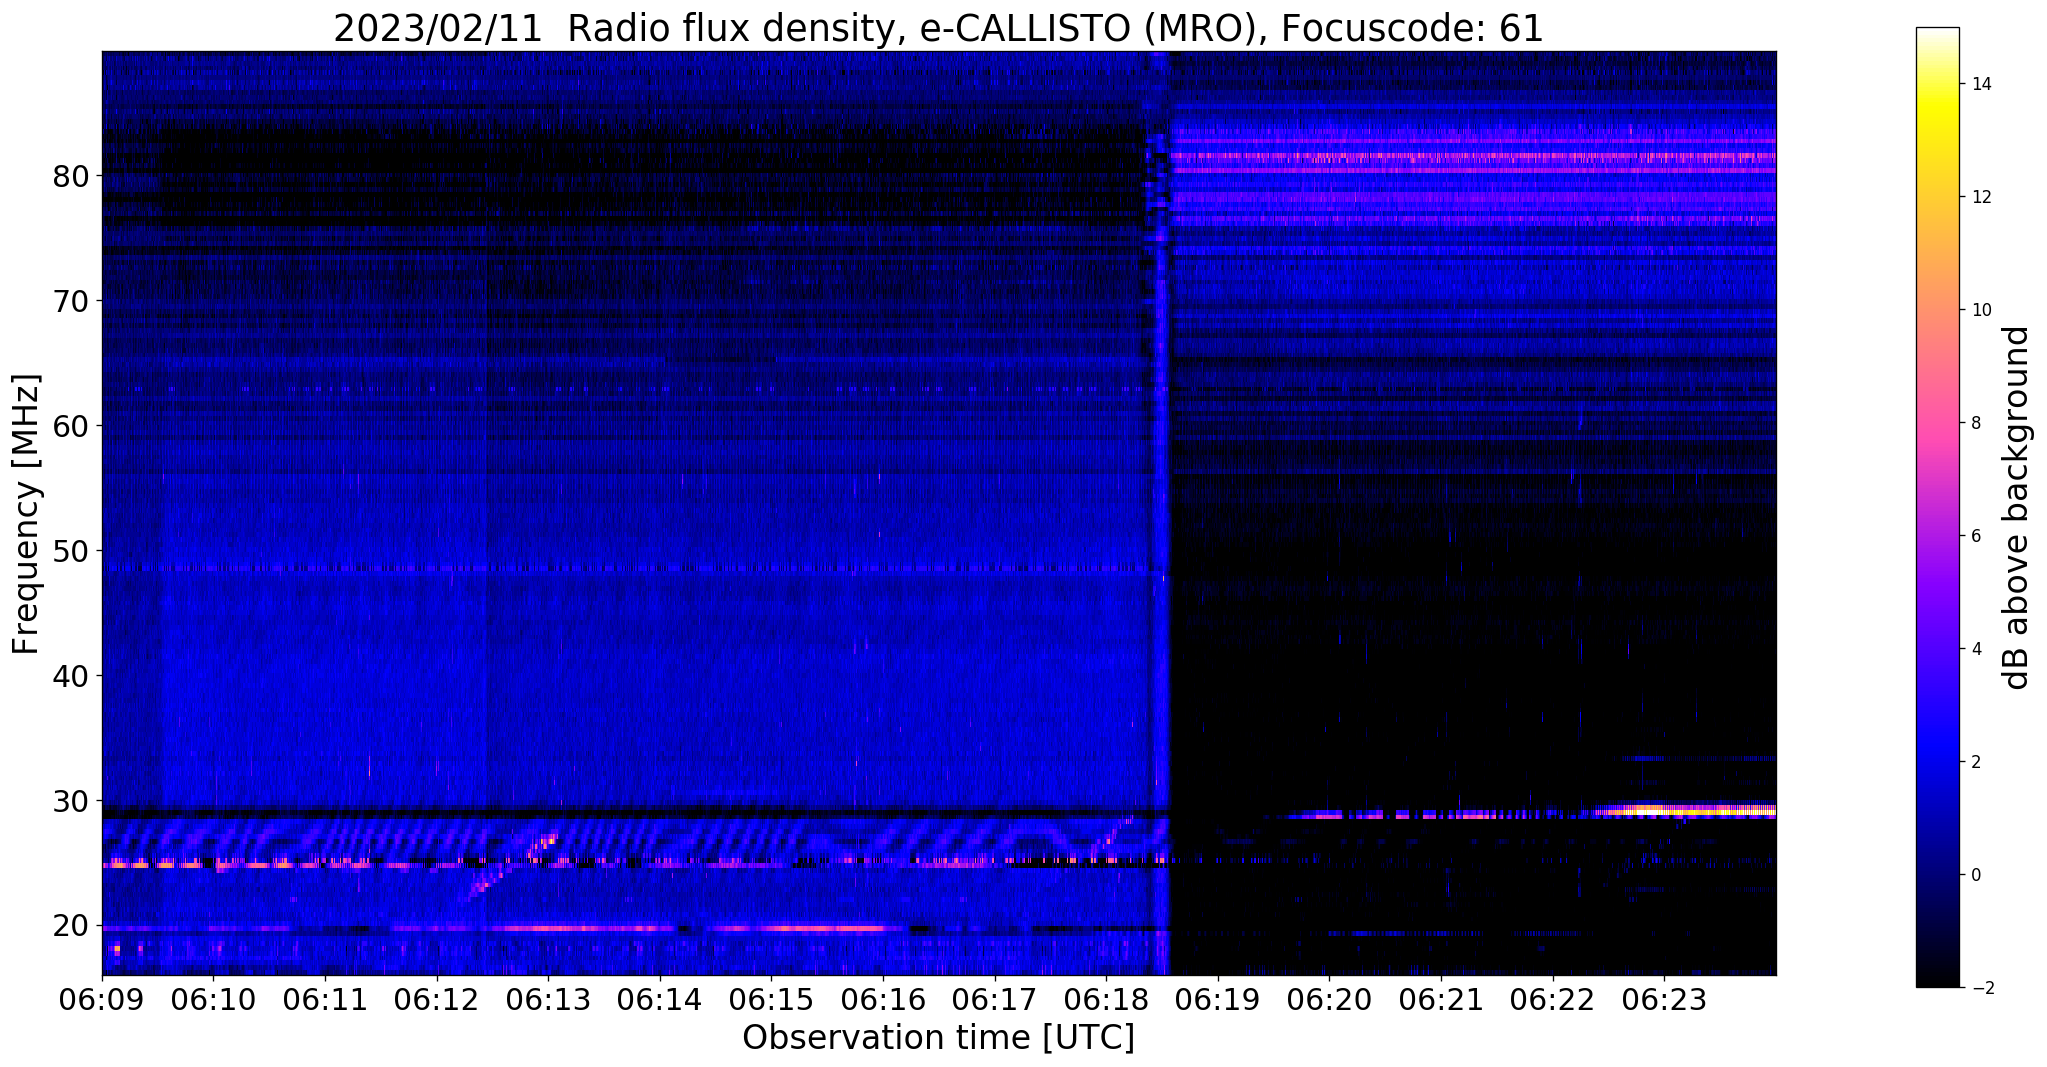Click the 06:22 time tick label

coord(1552,998)
